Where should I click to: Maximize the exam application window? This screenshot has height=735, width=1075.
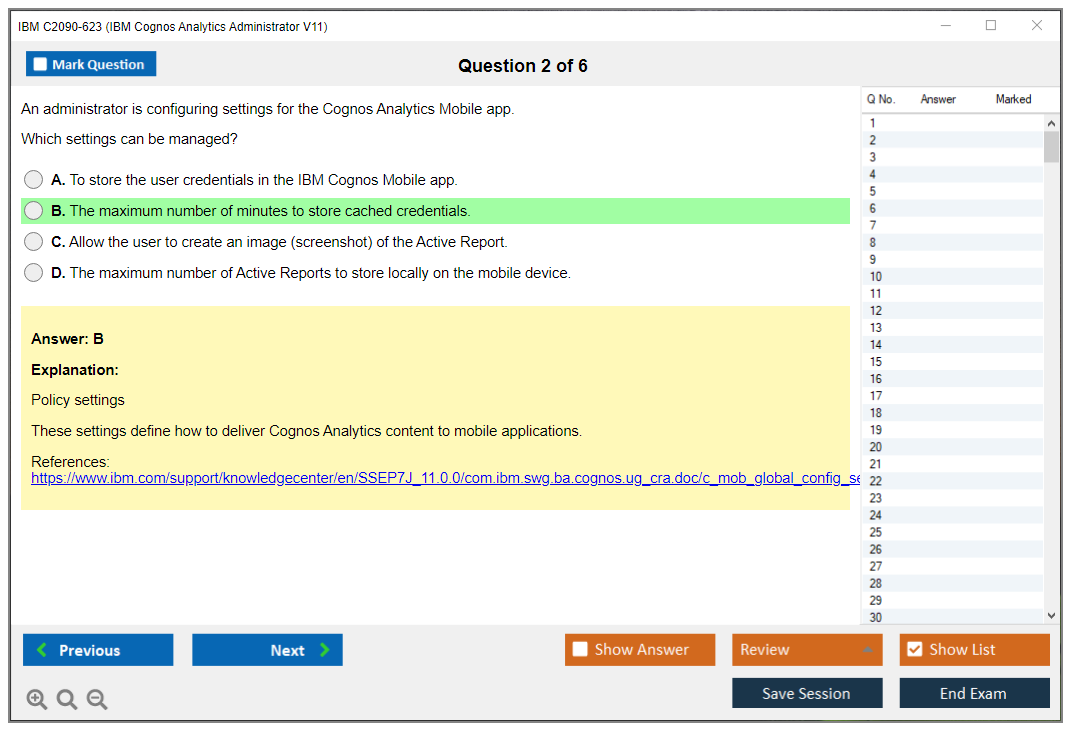(x=991, y=26)
